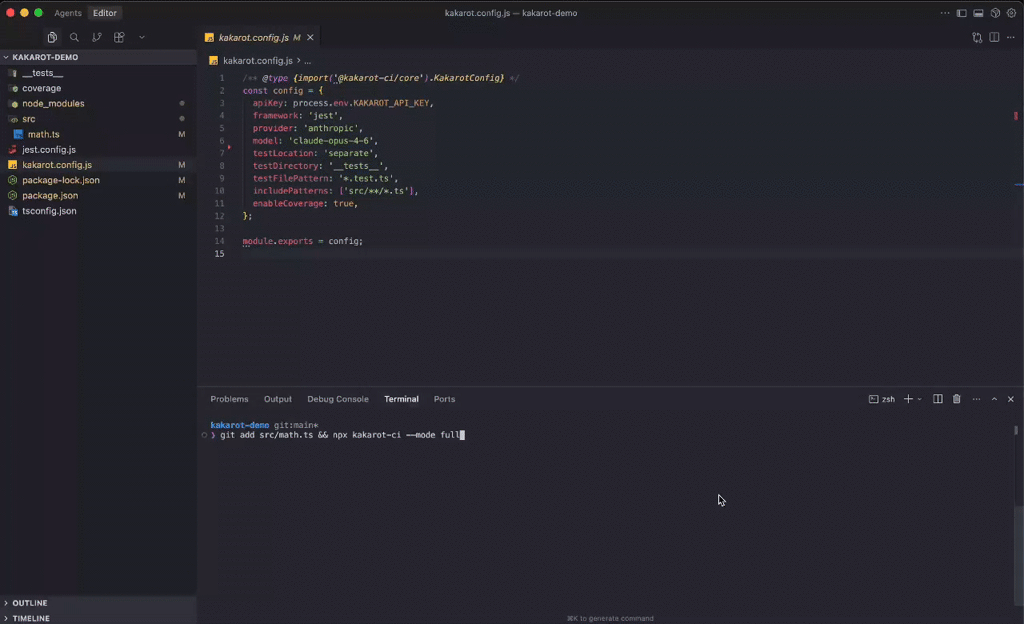Click the Explorer files icon
The height and width of the screenshot is (624, 1024).
52,37
